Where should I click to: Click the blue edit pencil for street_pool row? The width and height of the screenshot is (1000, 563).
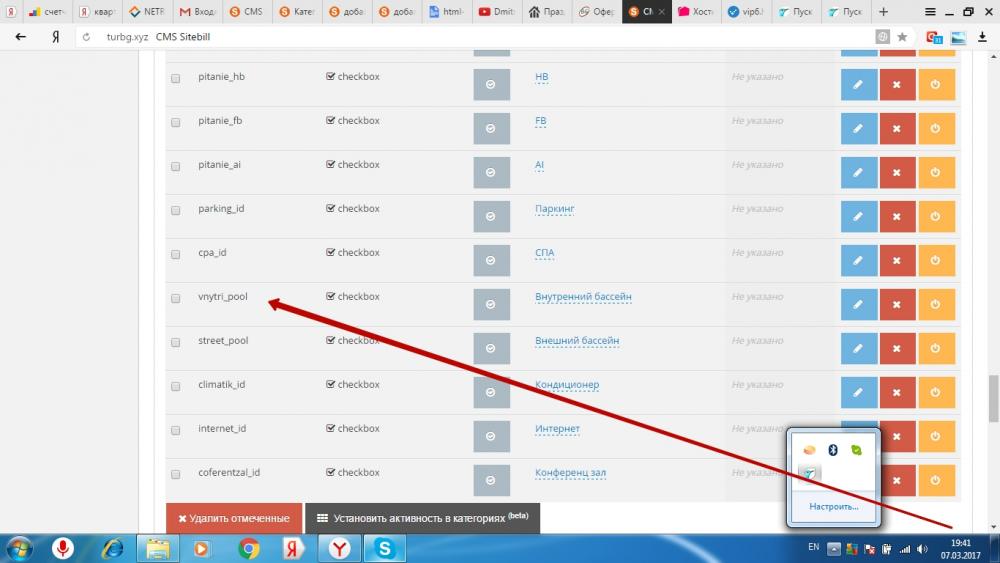(858, 349)
